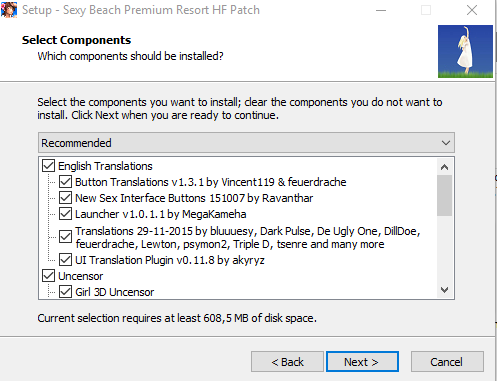Cancel the setup wizard
This screenshot has height=381, width=497.
click(x=447, y=362)
